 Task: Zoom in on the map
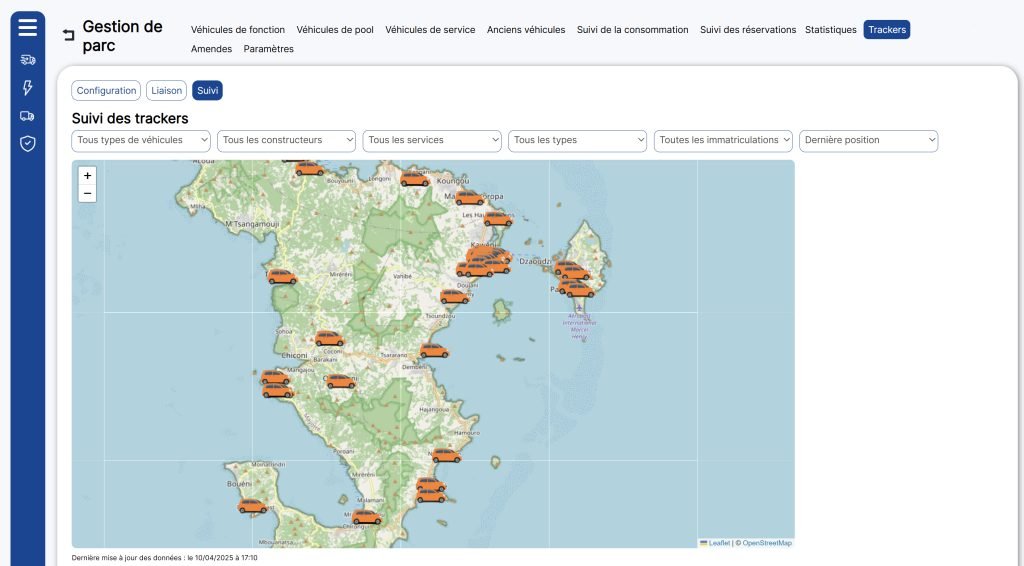(88, 176)
